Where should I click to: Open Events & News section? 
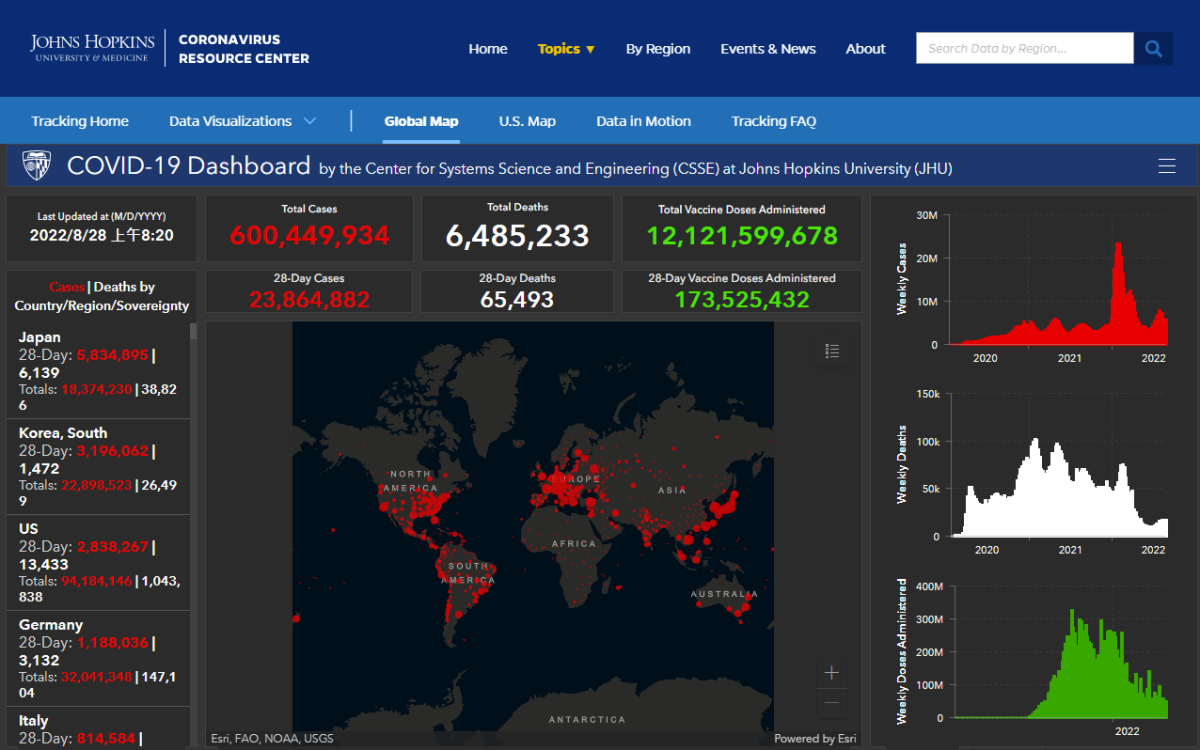tap(768, 49)
